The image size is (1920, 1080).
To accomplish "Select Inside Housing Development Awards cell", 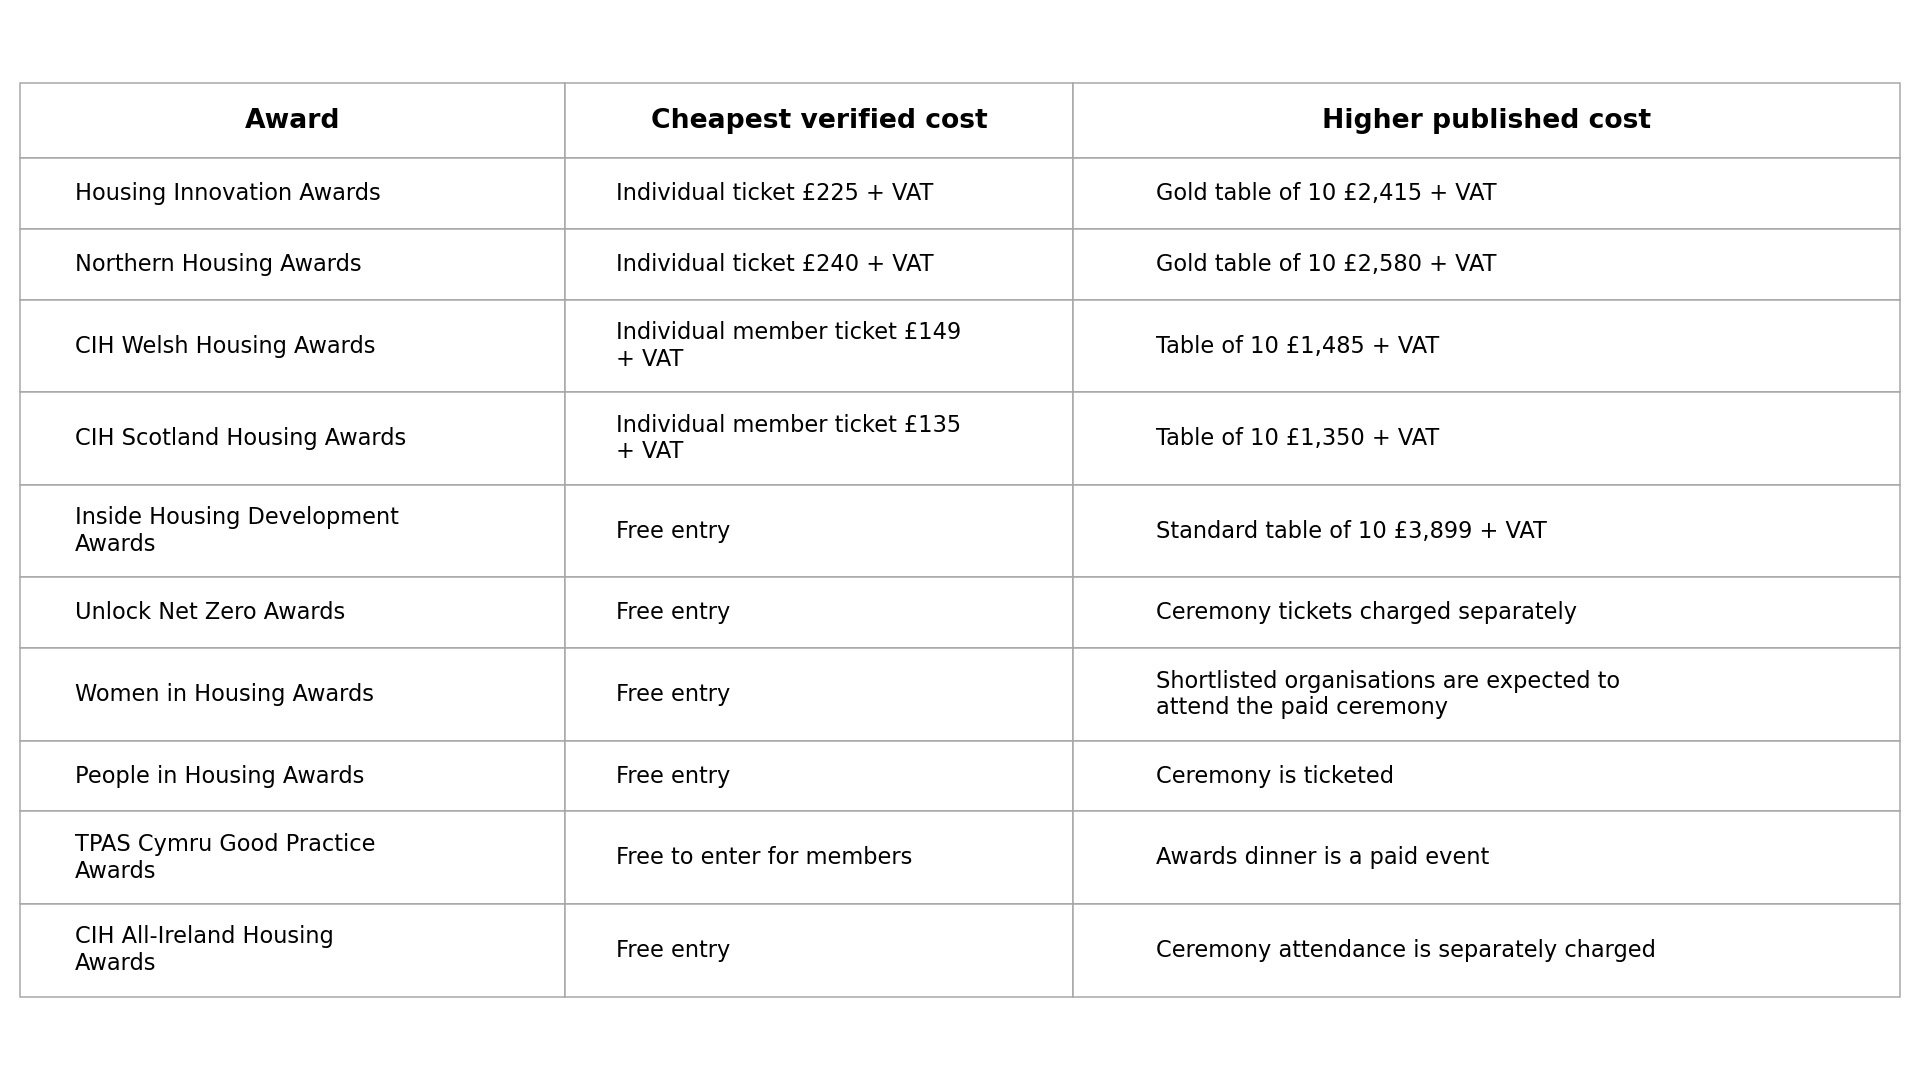I will [x=292, y=531].
